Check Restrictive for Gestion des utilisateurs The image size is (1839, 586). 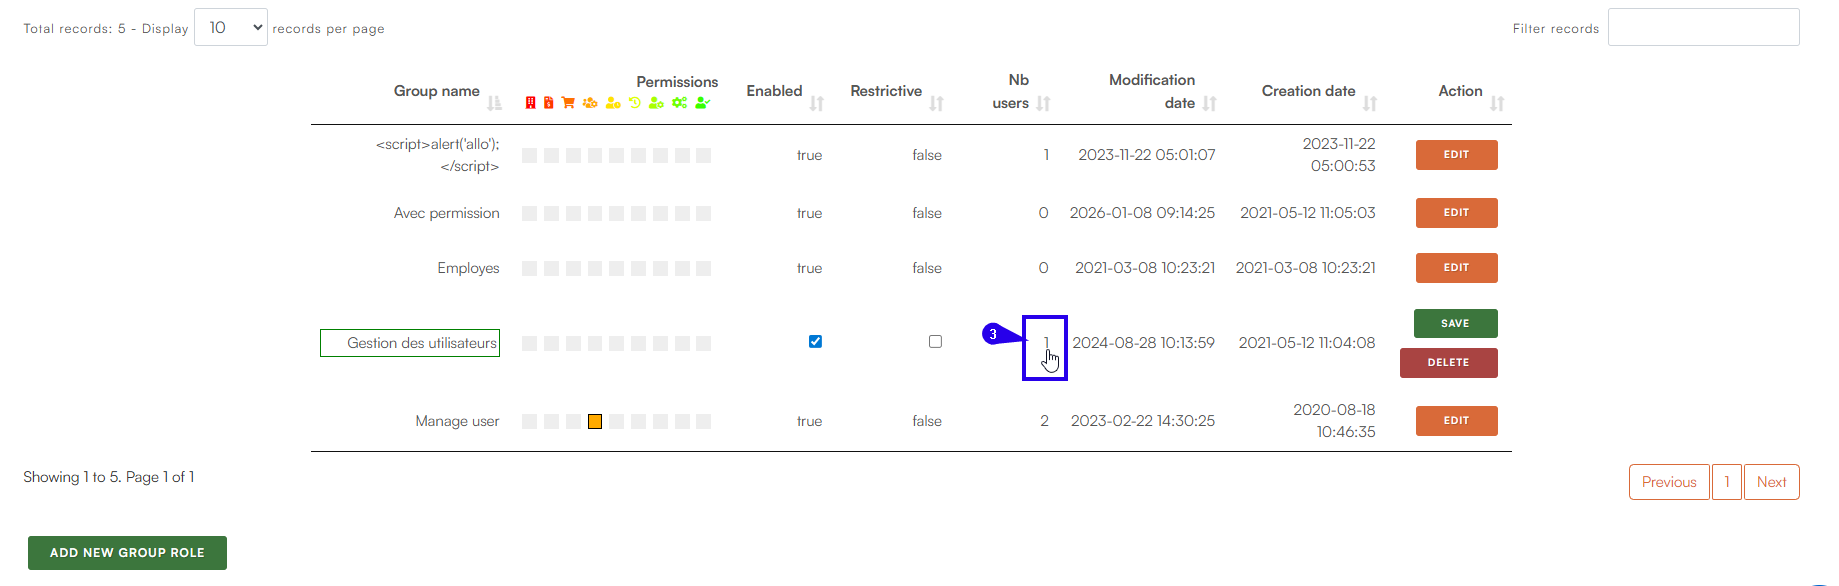(x=935, y=341)
